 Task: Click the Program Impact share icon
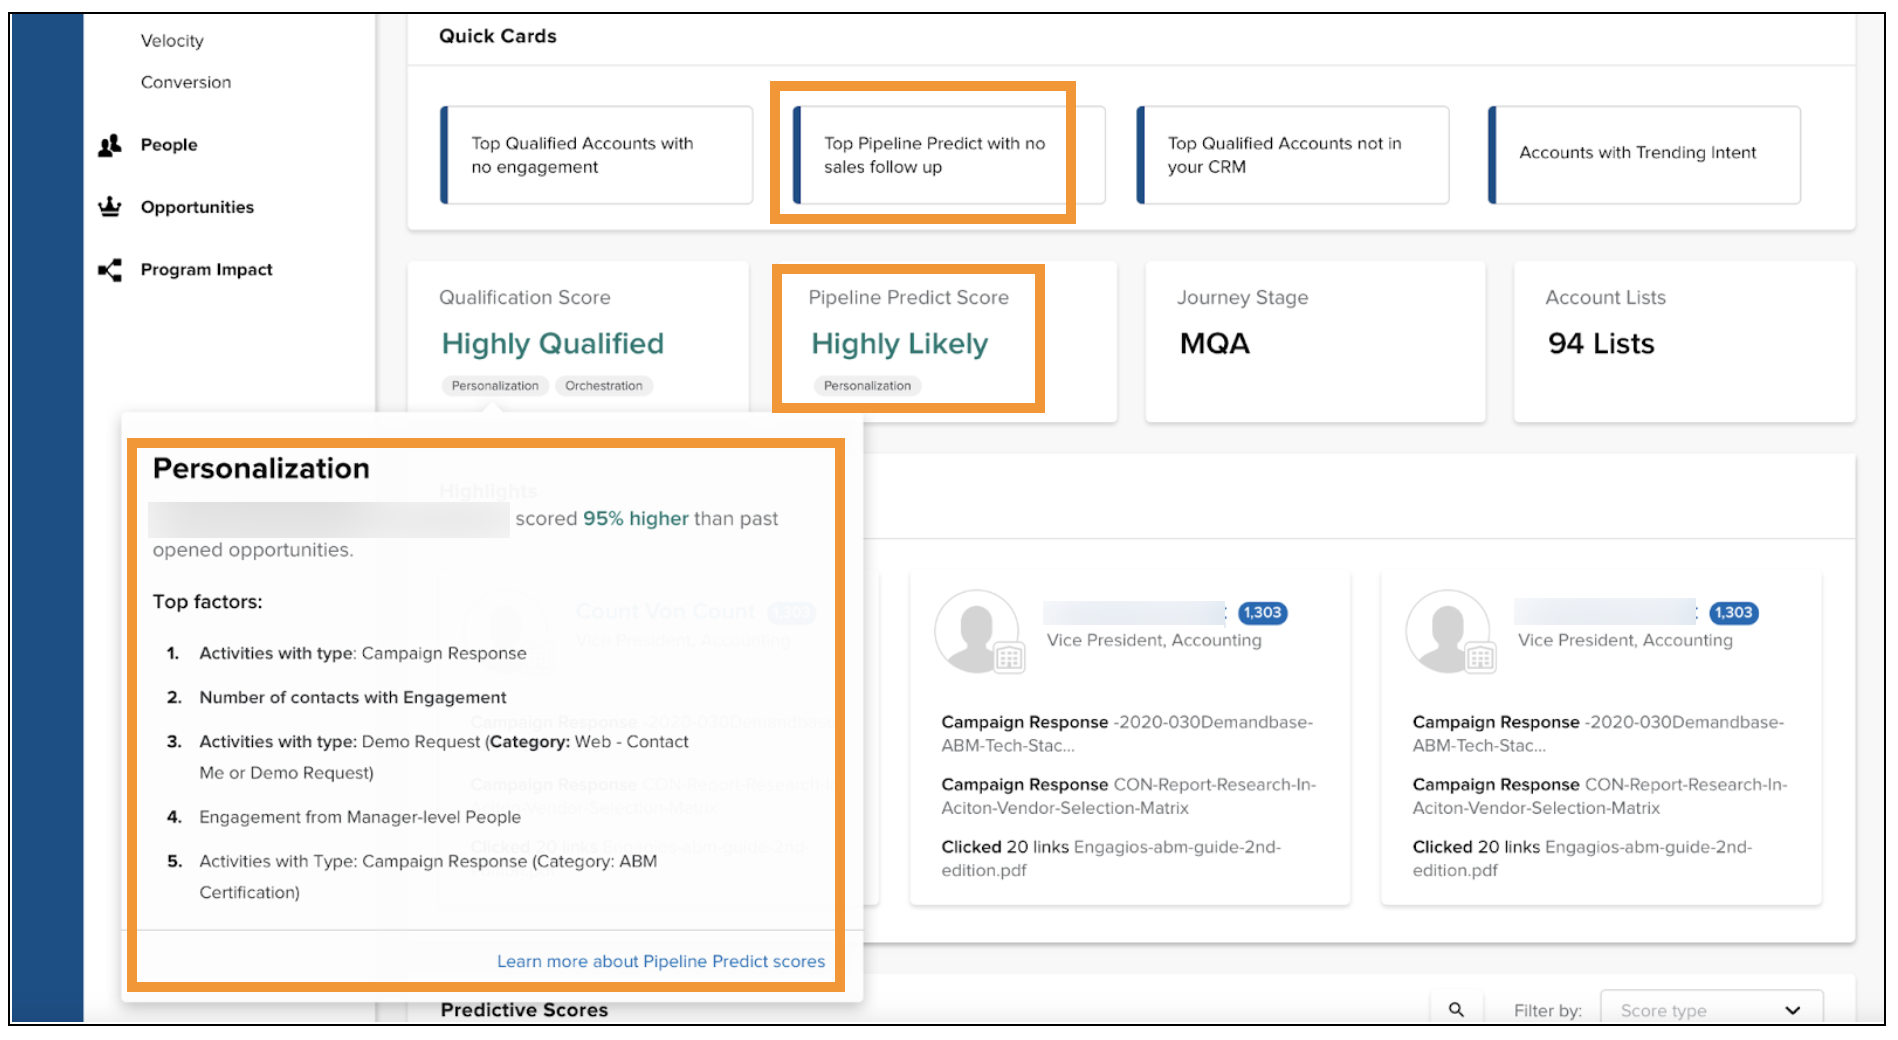110,270
